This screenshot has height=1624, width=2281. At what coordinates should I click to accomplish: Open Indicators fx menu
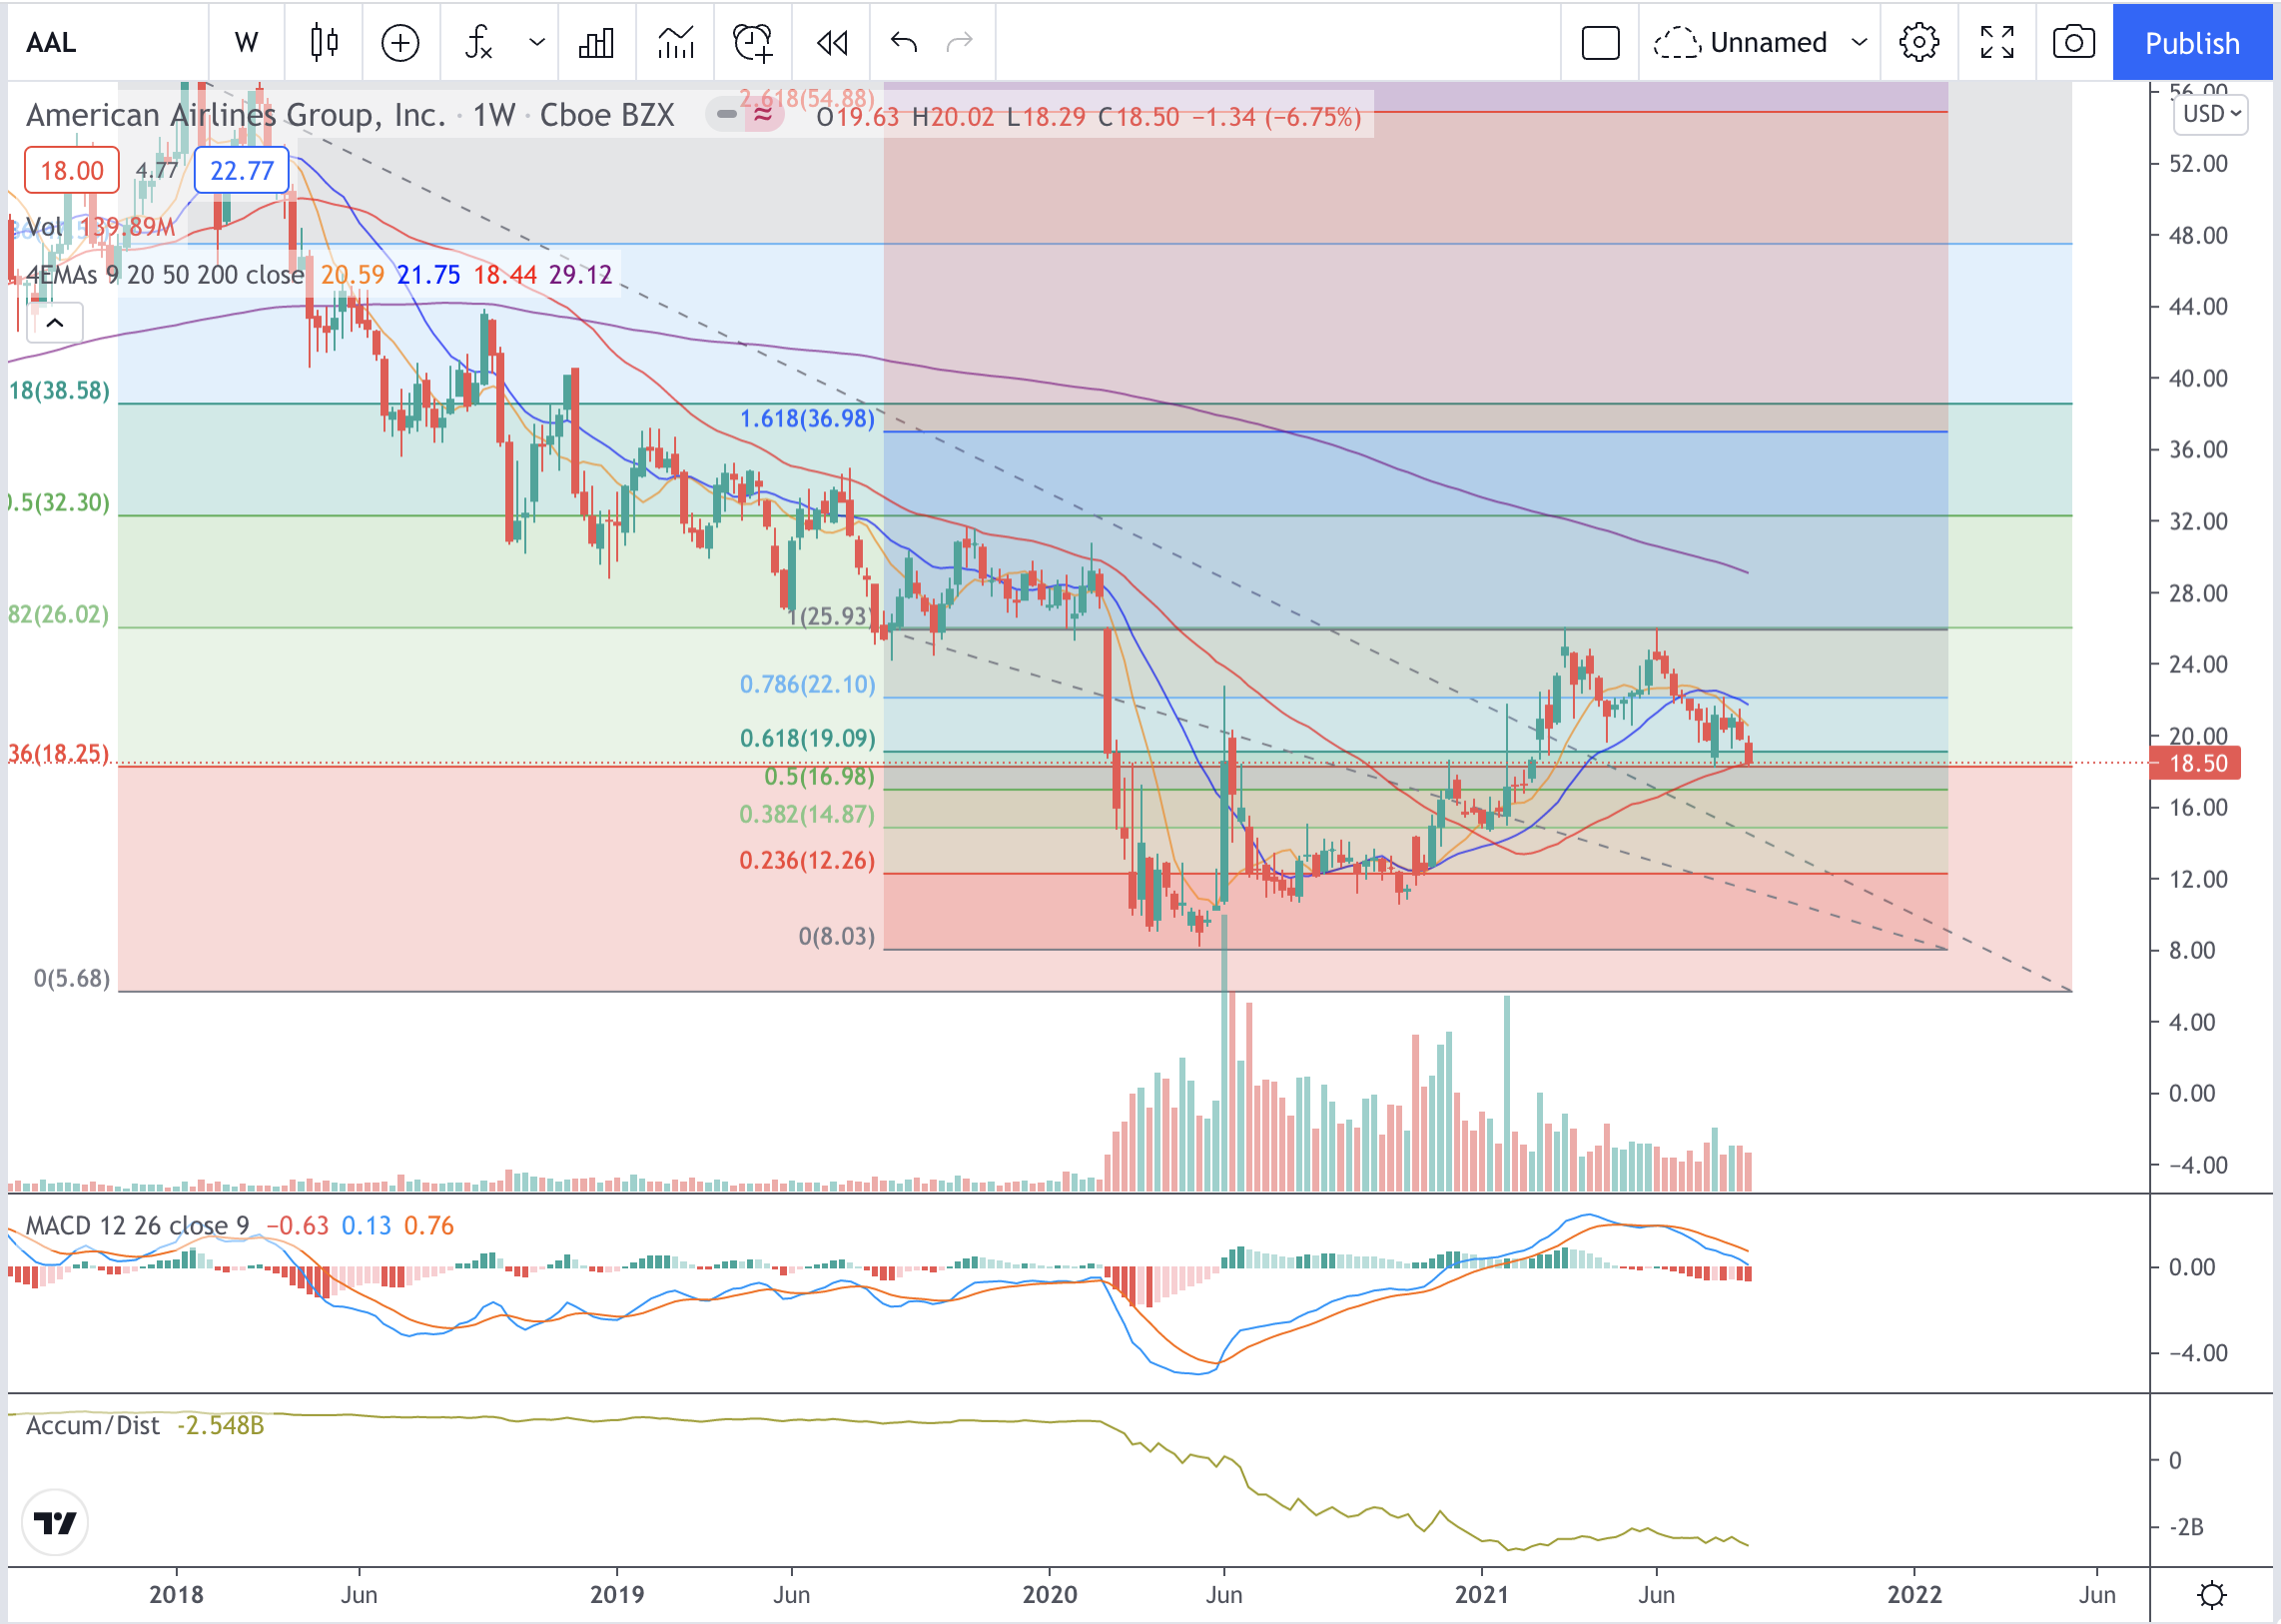[479, 42]
